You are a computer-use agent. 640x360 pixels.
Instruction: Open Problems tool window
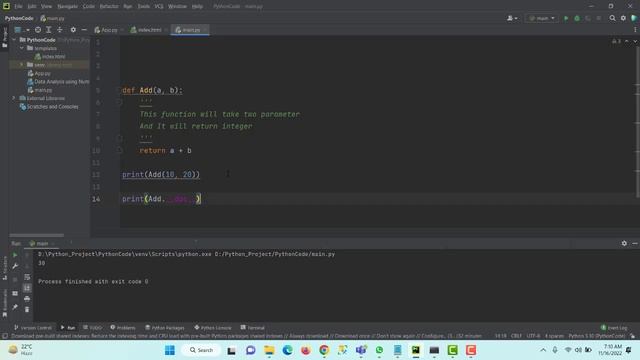click(x=123, y=328)
